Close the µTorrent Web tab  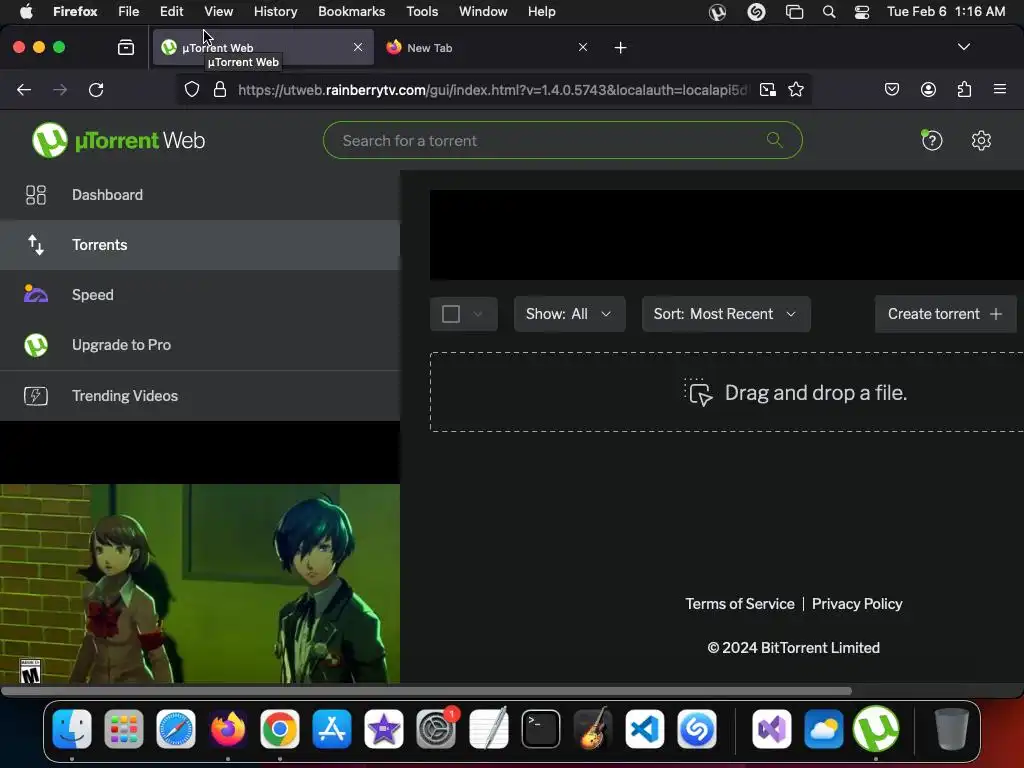click(358, 47)
